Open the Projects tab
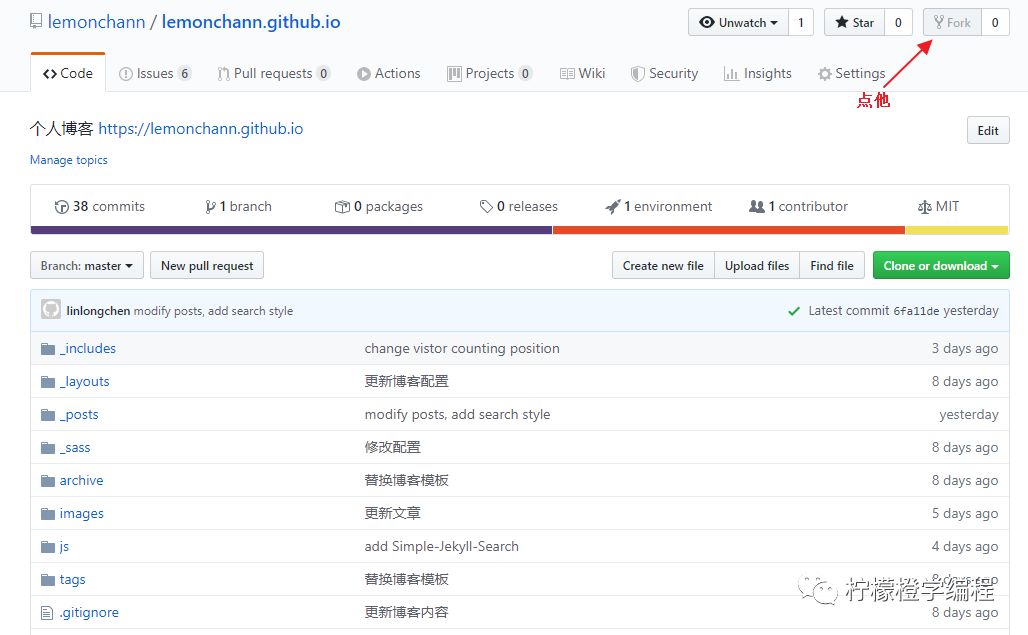Viewport: 1028px width, 635px height. tap(489, 73)
